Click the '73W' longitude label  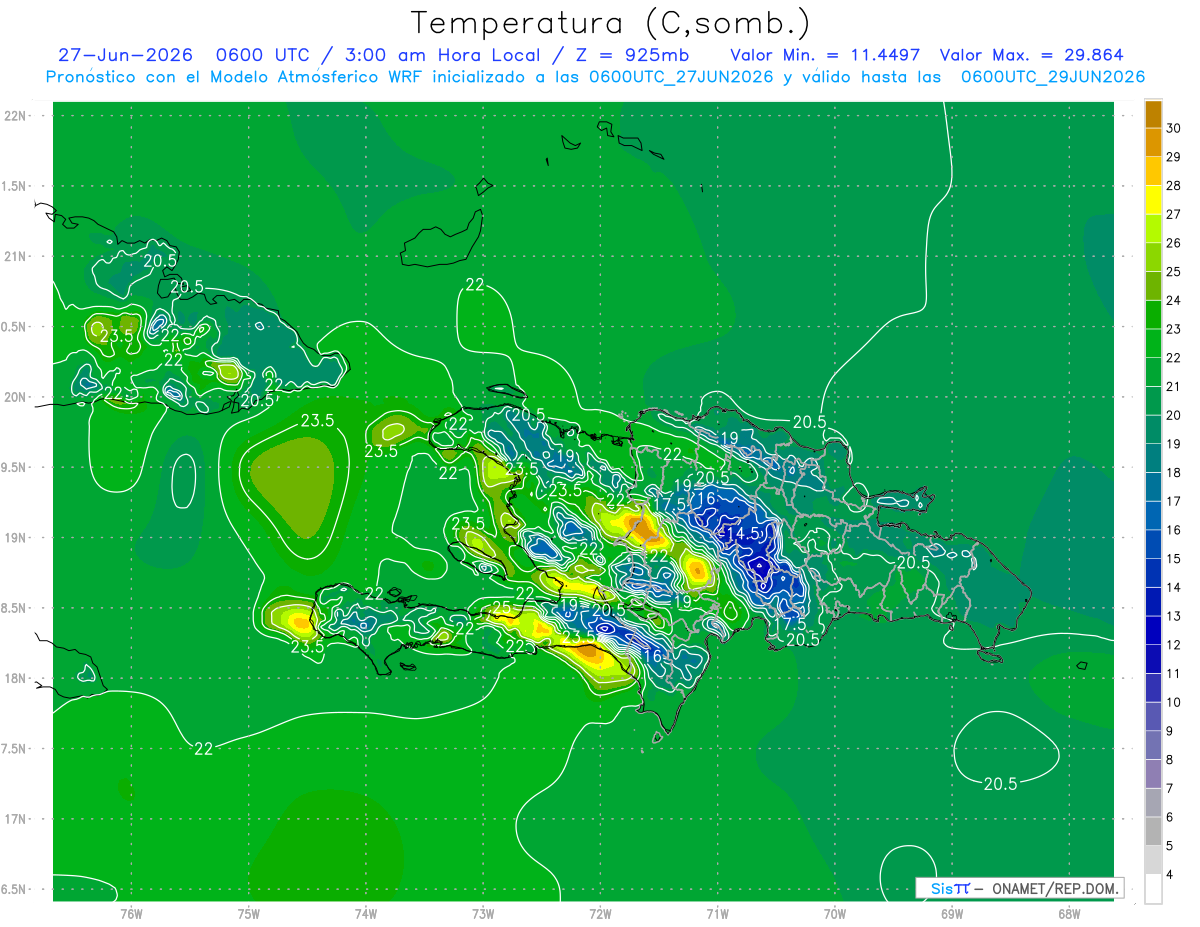[483, 913]
